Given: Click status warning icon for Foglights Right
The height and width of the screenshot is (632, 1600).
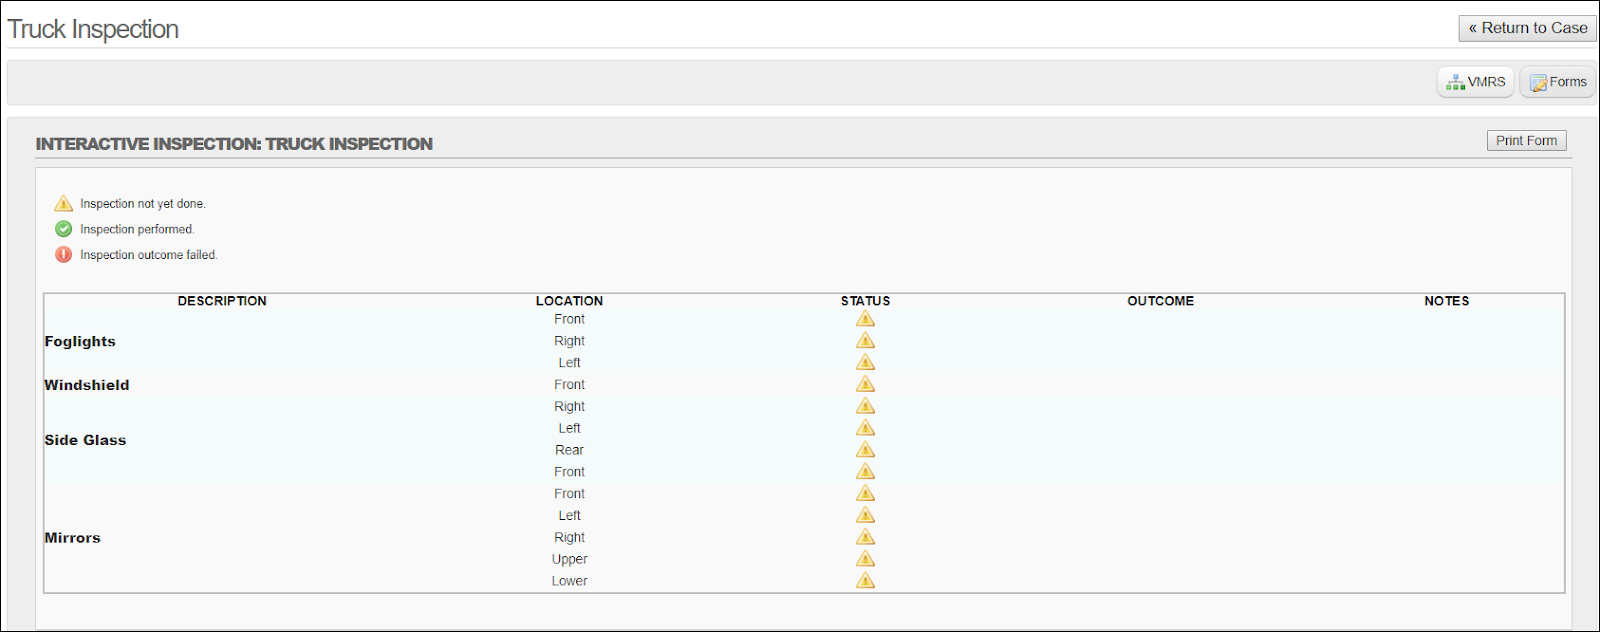Looking at the screenshot, I should click(865, 341).
